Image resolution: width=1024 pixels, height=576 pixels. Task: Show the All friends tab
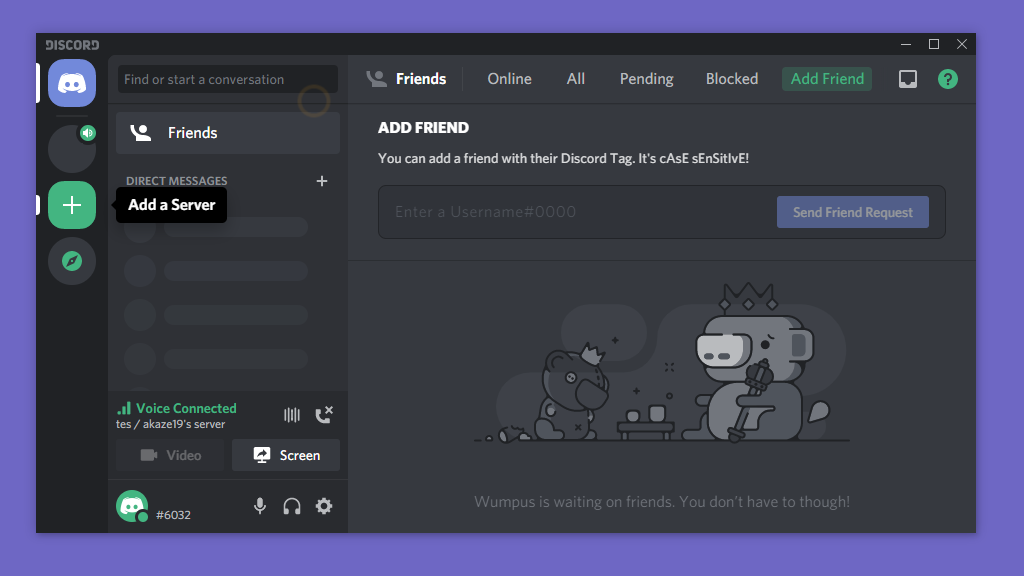pyautogui.click(x=576, y=79)
